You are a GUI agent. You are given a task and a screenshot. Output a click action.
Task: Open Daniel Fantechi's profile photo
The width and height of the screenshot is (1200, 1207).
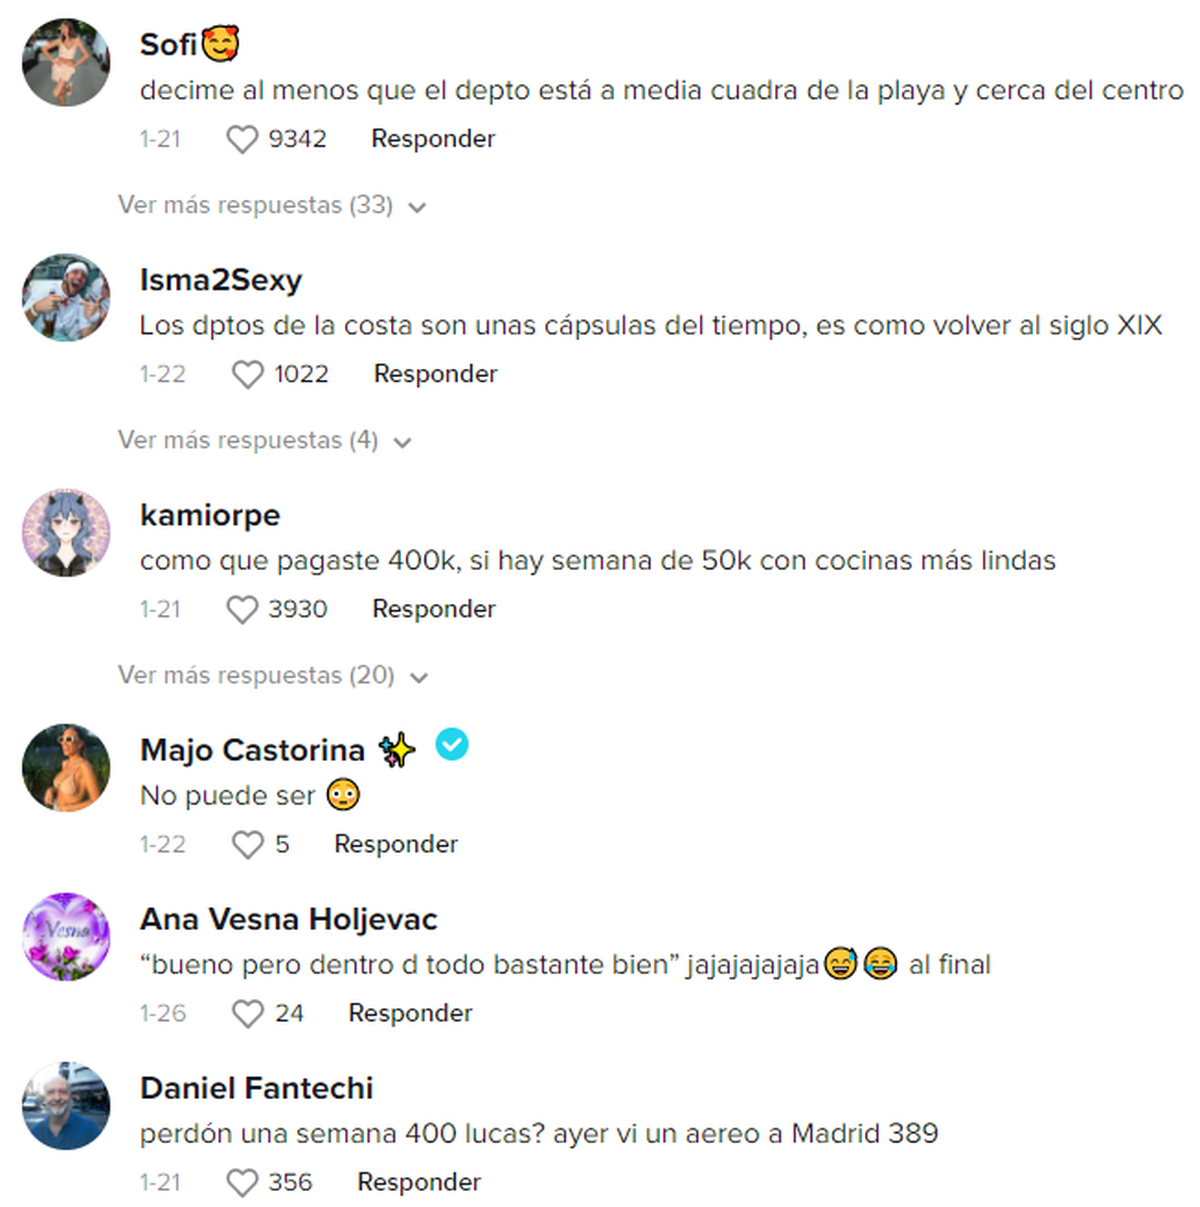[x=66, y=1105]
